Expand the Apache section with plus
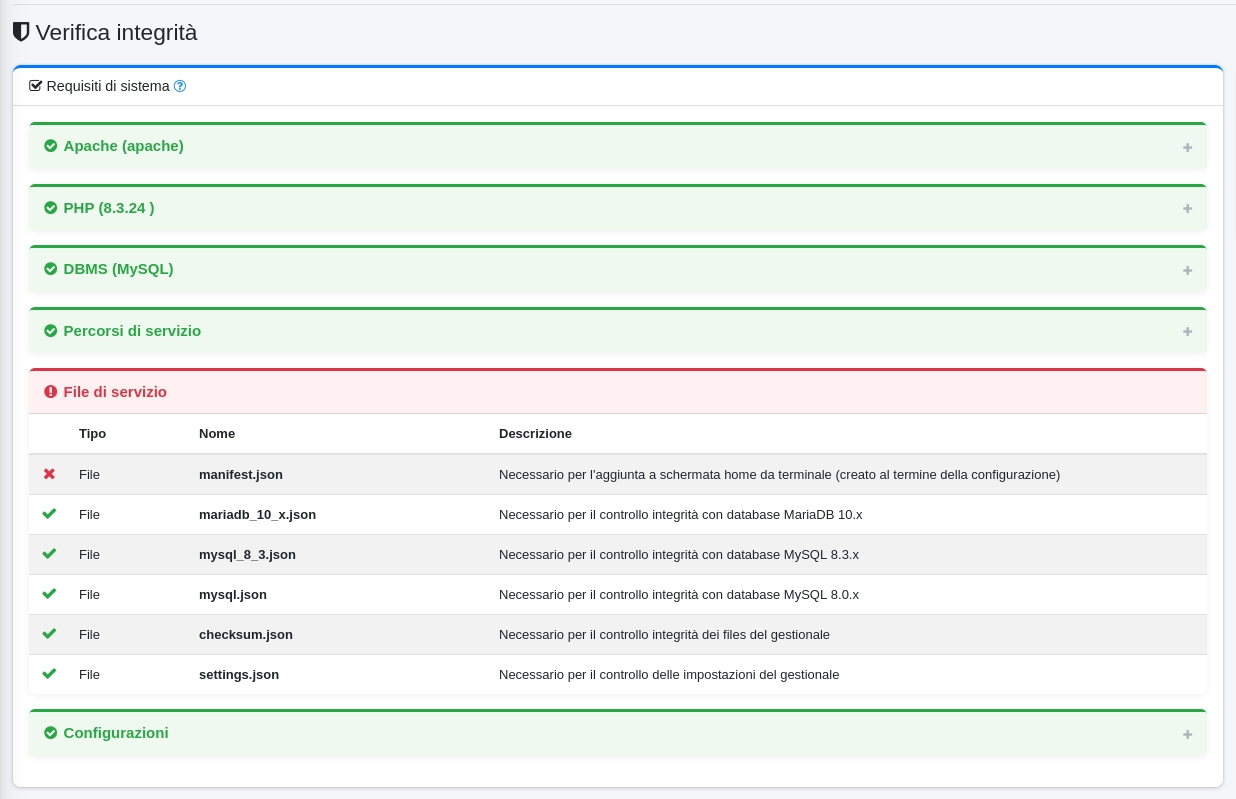The image size is (1236, 799). pos(1187,147)
